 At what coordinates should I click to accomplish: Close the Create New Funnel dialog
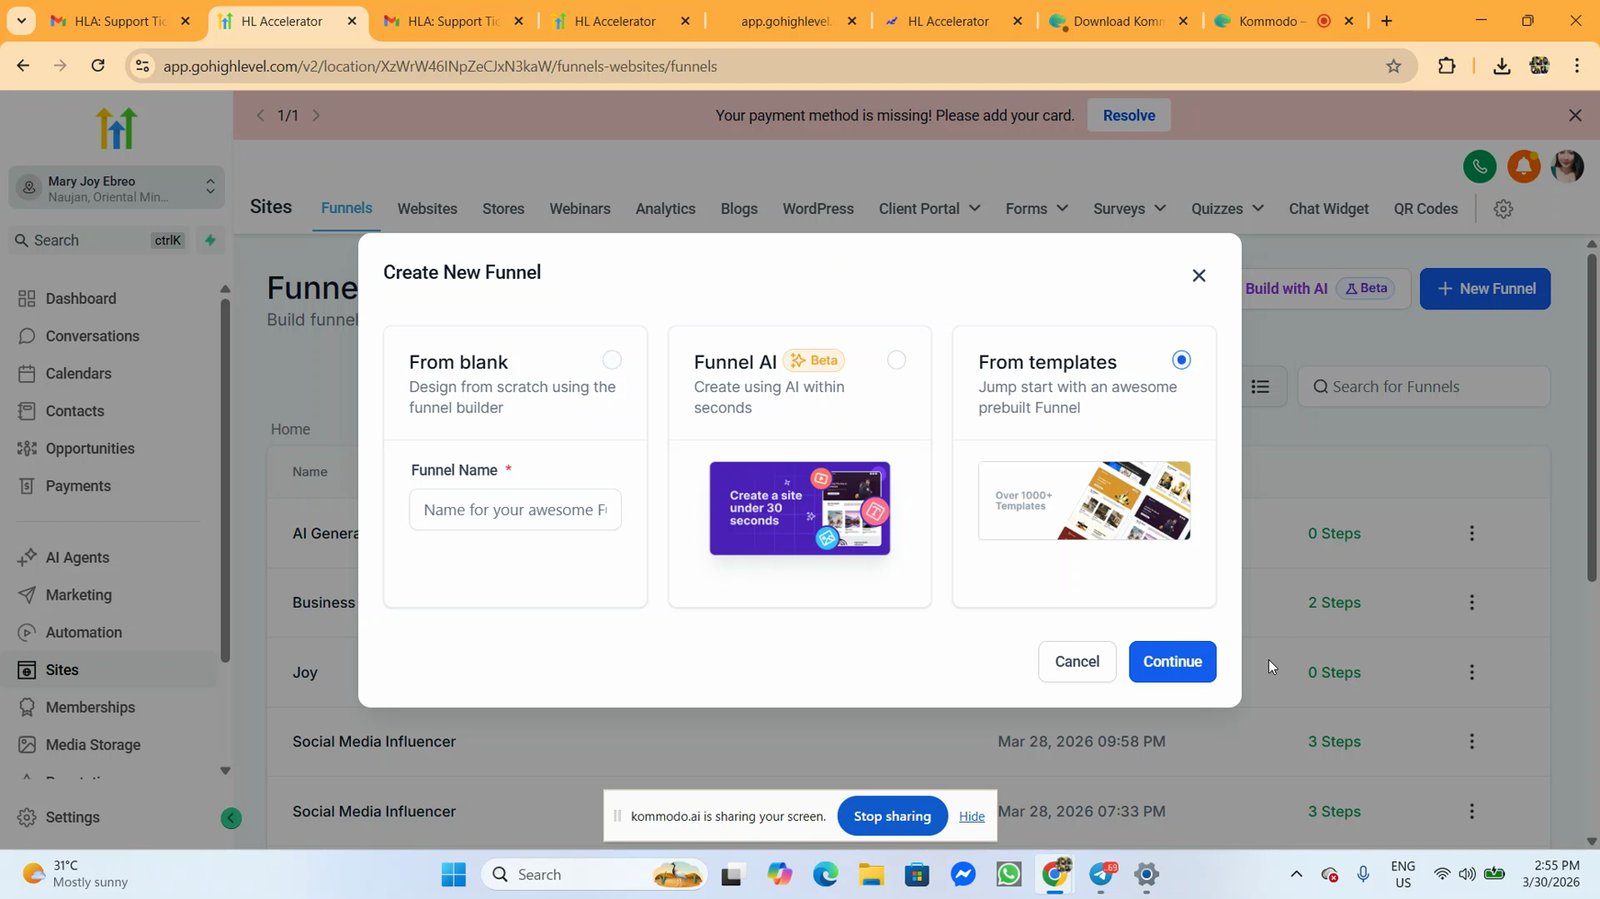click(1199, 275)
